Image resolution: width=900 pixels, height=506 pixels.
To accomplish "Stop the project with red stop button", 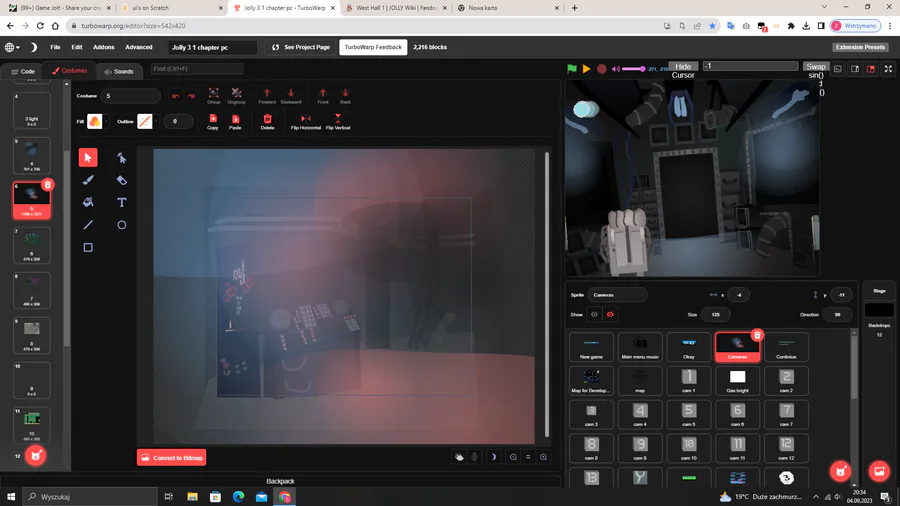I will [x=602, y=69].
